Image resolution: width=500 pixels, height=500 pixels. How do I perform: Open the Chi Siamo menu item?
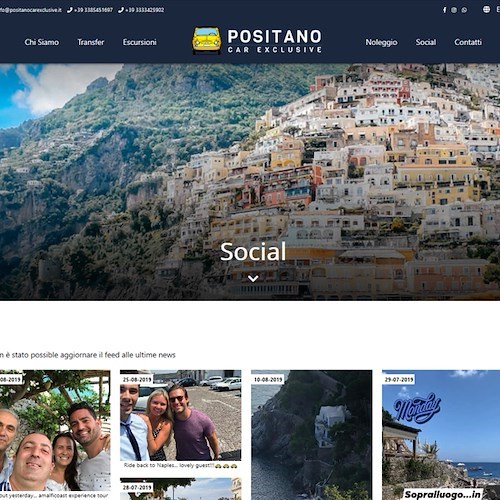[42, 42]
